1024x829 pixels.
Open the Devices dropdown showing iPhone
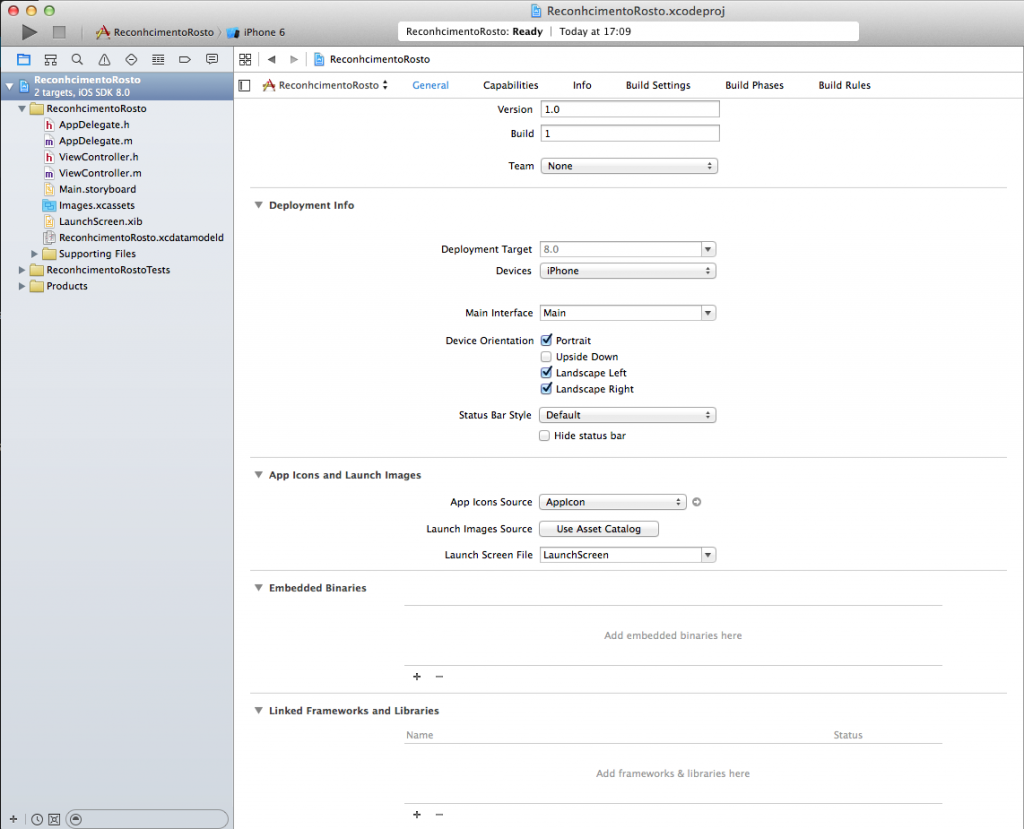tap(628, 271)
